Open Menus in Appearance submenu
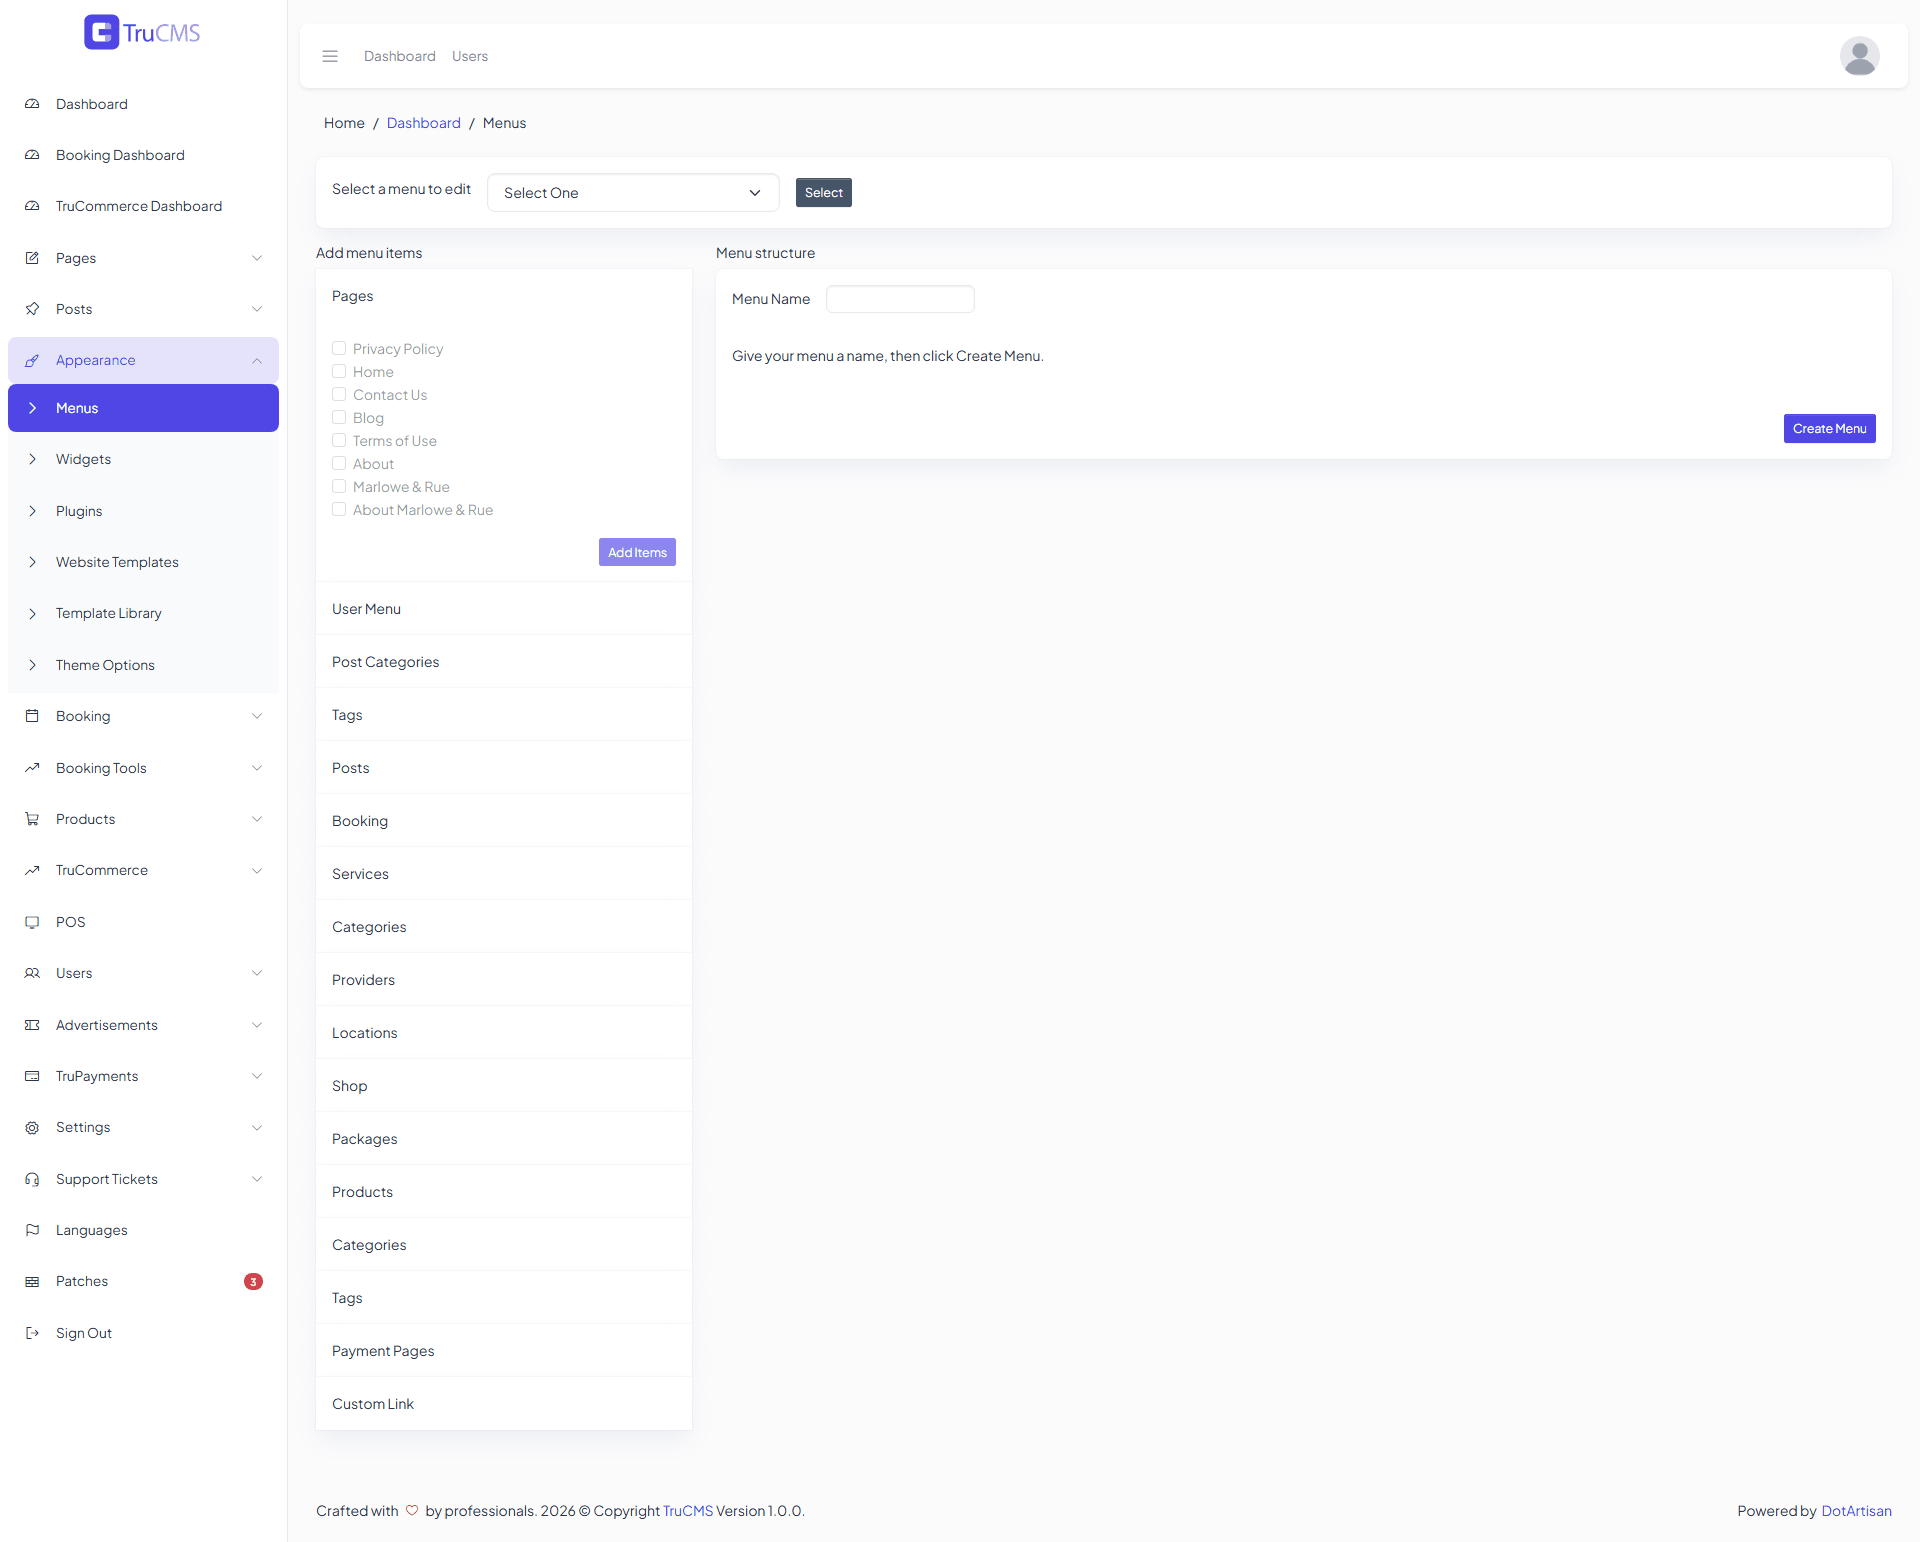The height and width of the screenshot is (1542, 1920). (143, 408)
